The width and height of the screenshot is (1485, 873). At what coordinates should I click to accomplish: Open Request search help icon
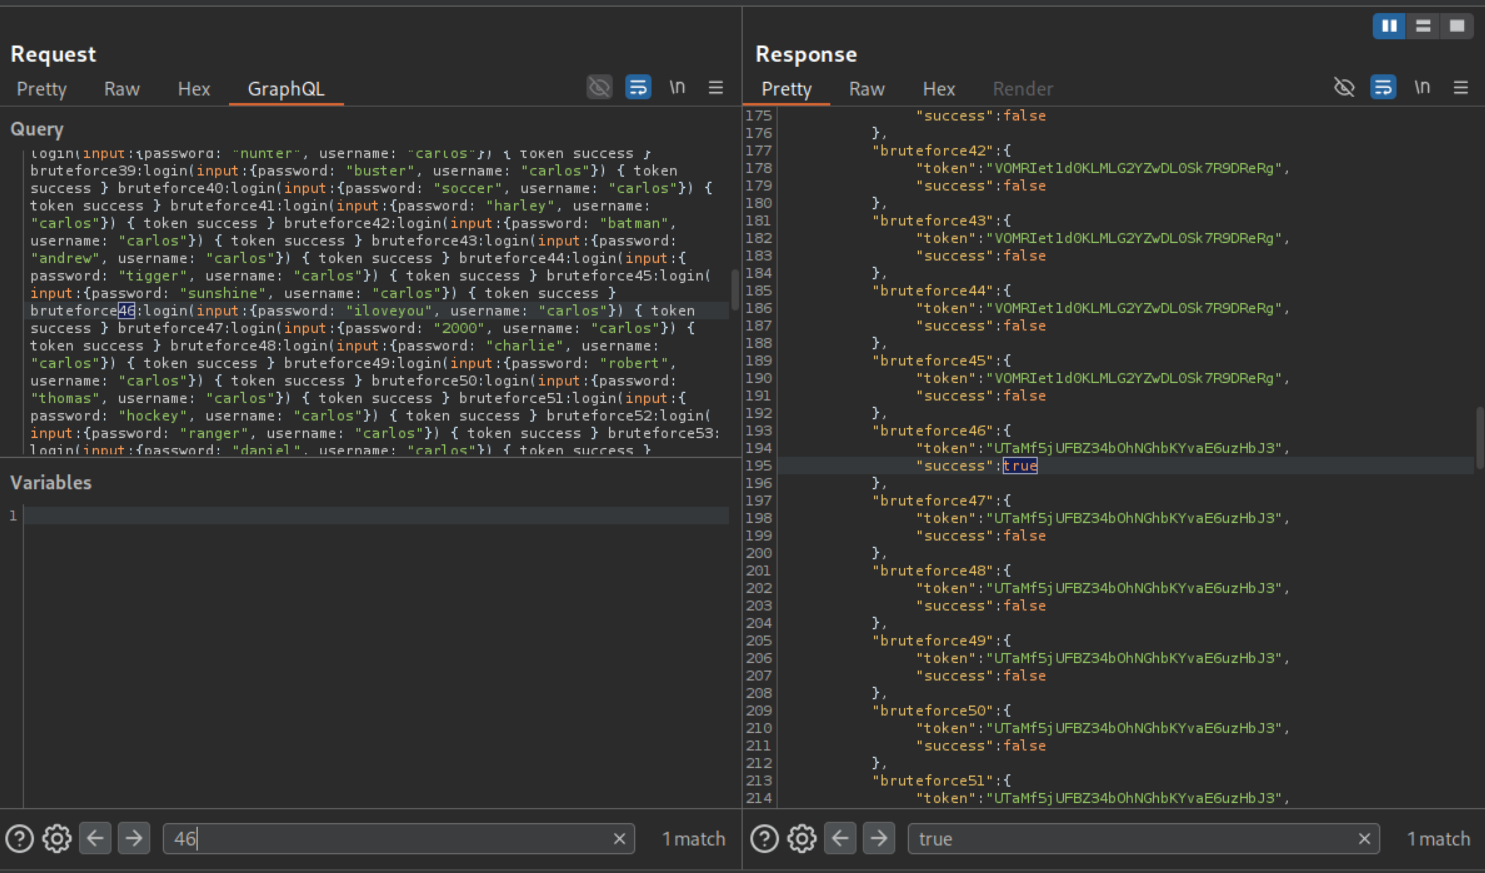pos(19,838)
